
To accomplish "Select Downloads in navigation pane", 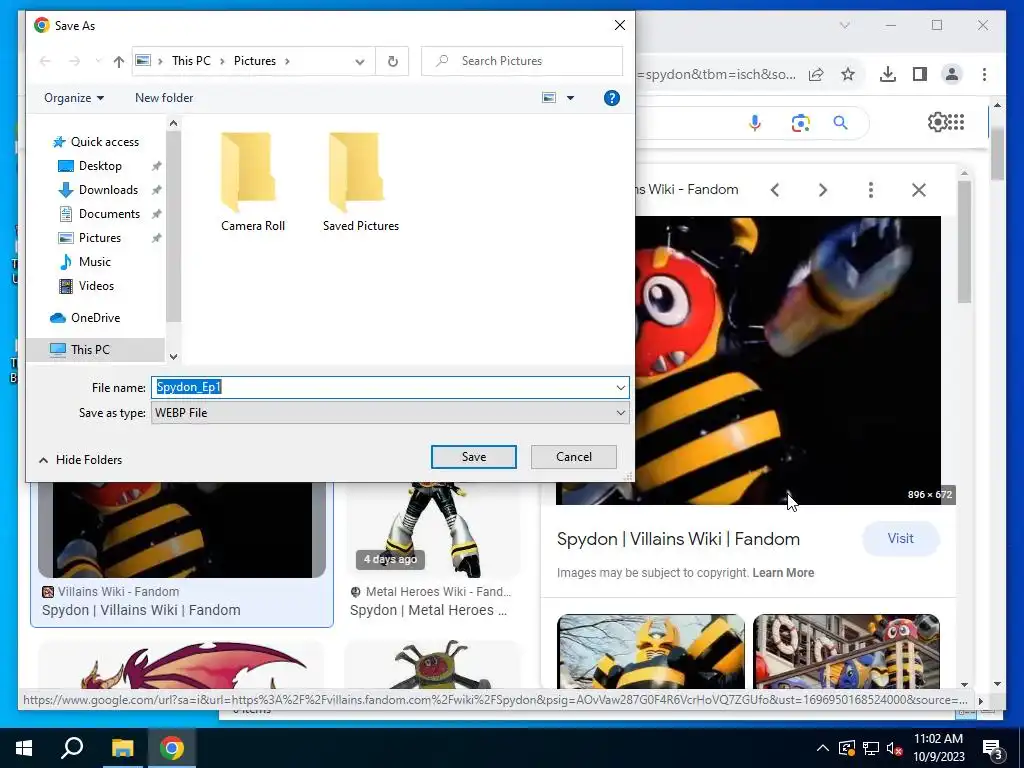I will tap(99, 190).
